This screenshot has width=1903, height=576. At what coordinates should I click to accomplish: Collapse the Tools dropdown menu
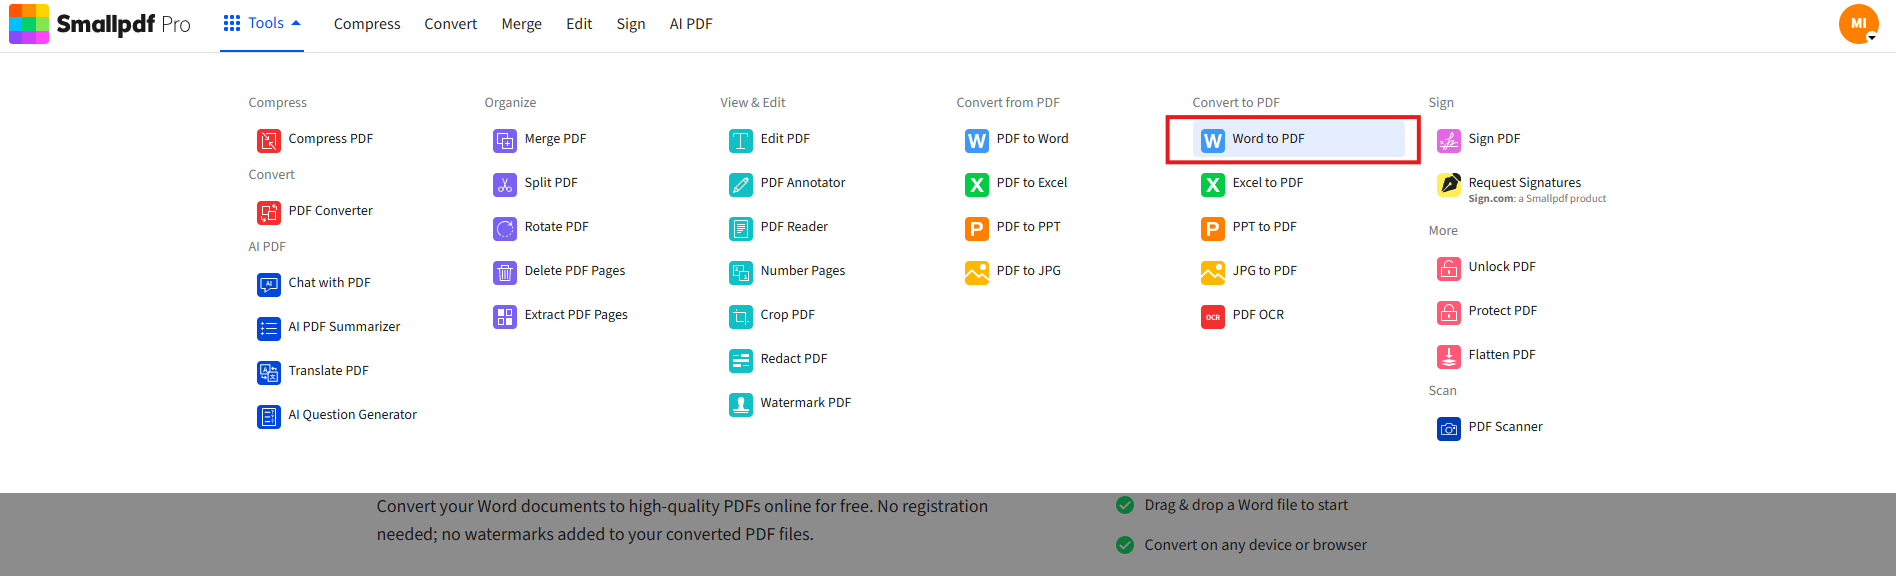[262, 23]
